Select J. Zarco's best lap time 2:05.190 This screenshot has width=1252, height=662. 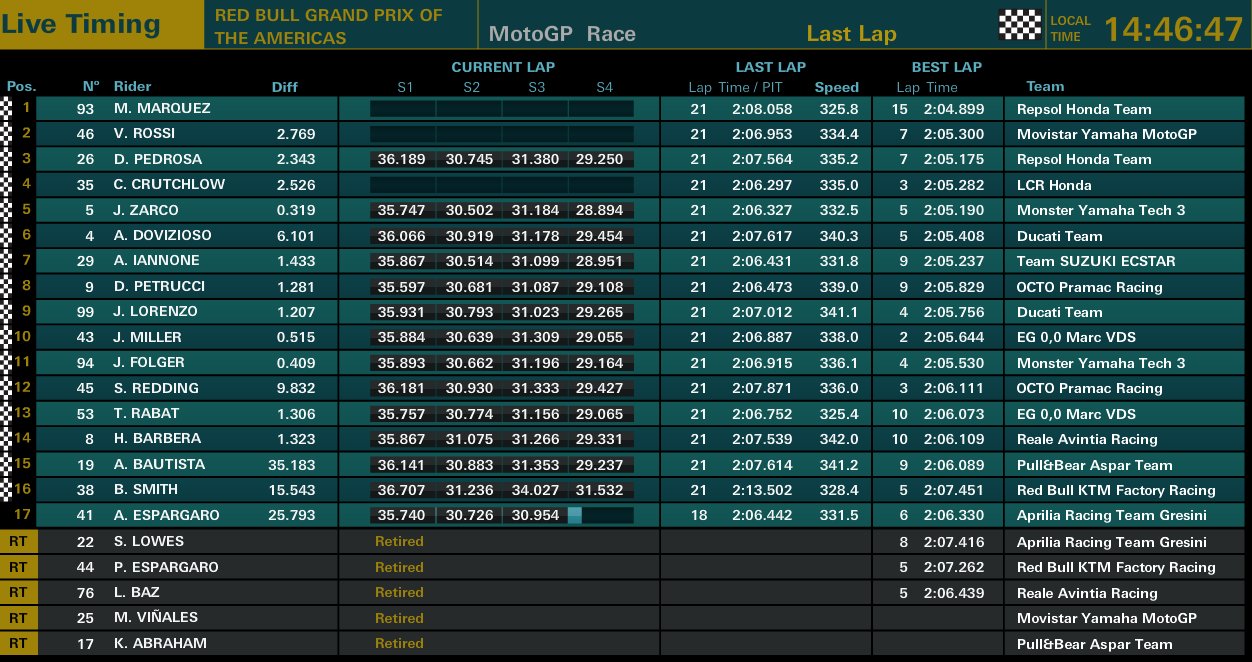953,210
